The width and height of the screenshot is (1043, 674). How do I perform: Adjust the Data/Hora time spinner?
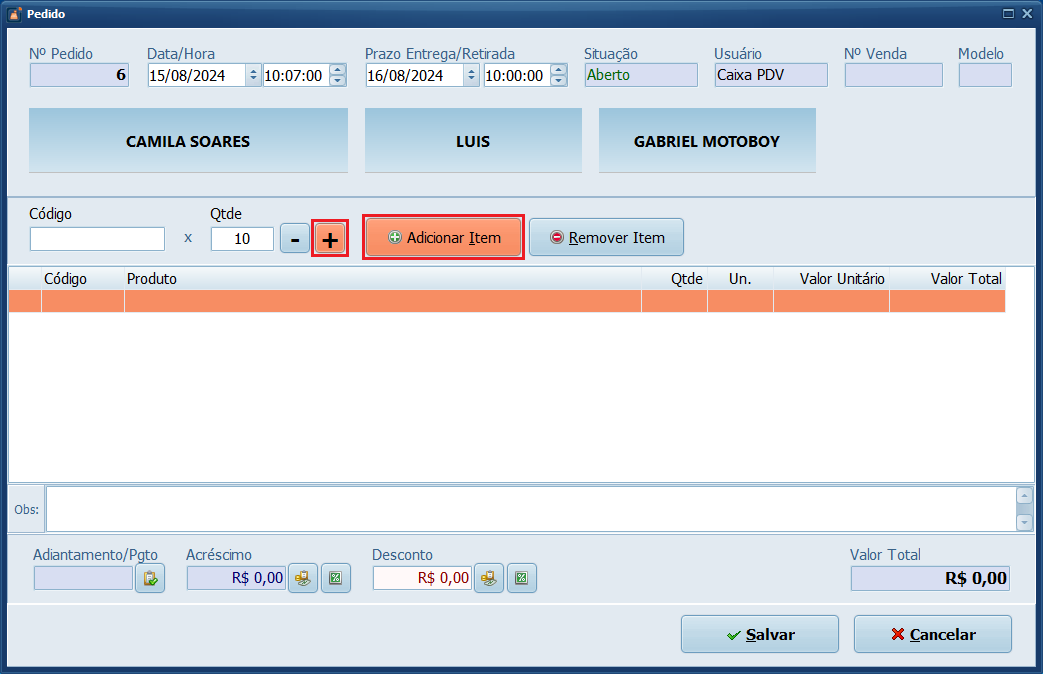pos(337,75)
